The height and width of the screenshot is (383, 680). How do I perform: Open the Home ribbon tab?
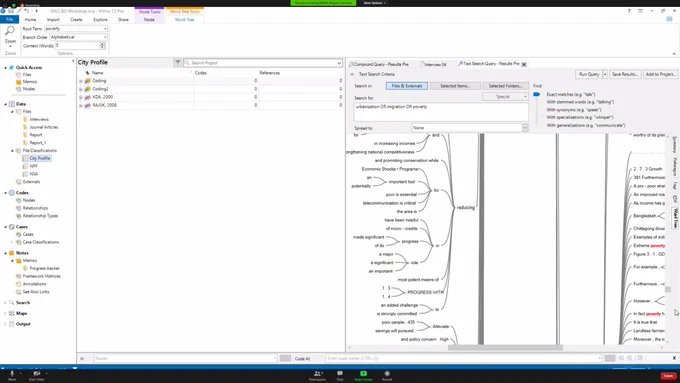point(30,20)
